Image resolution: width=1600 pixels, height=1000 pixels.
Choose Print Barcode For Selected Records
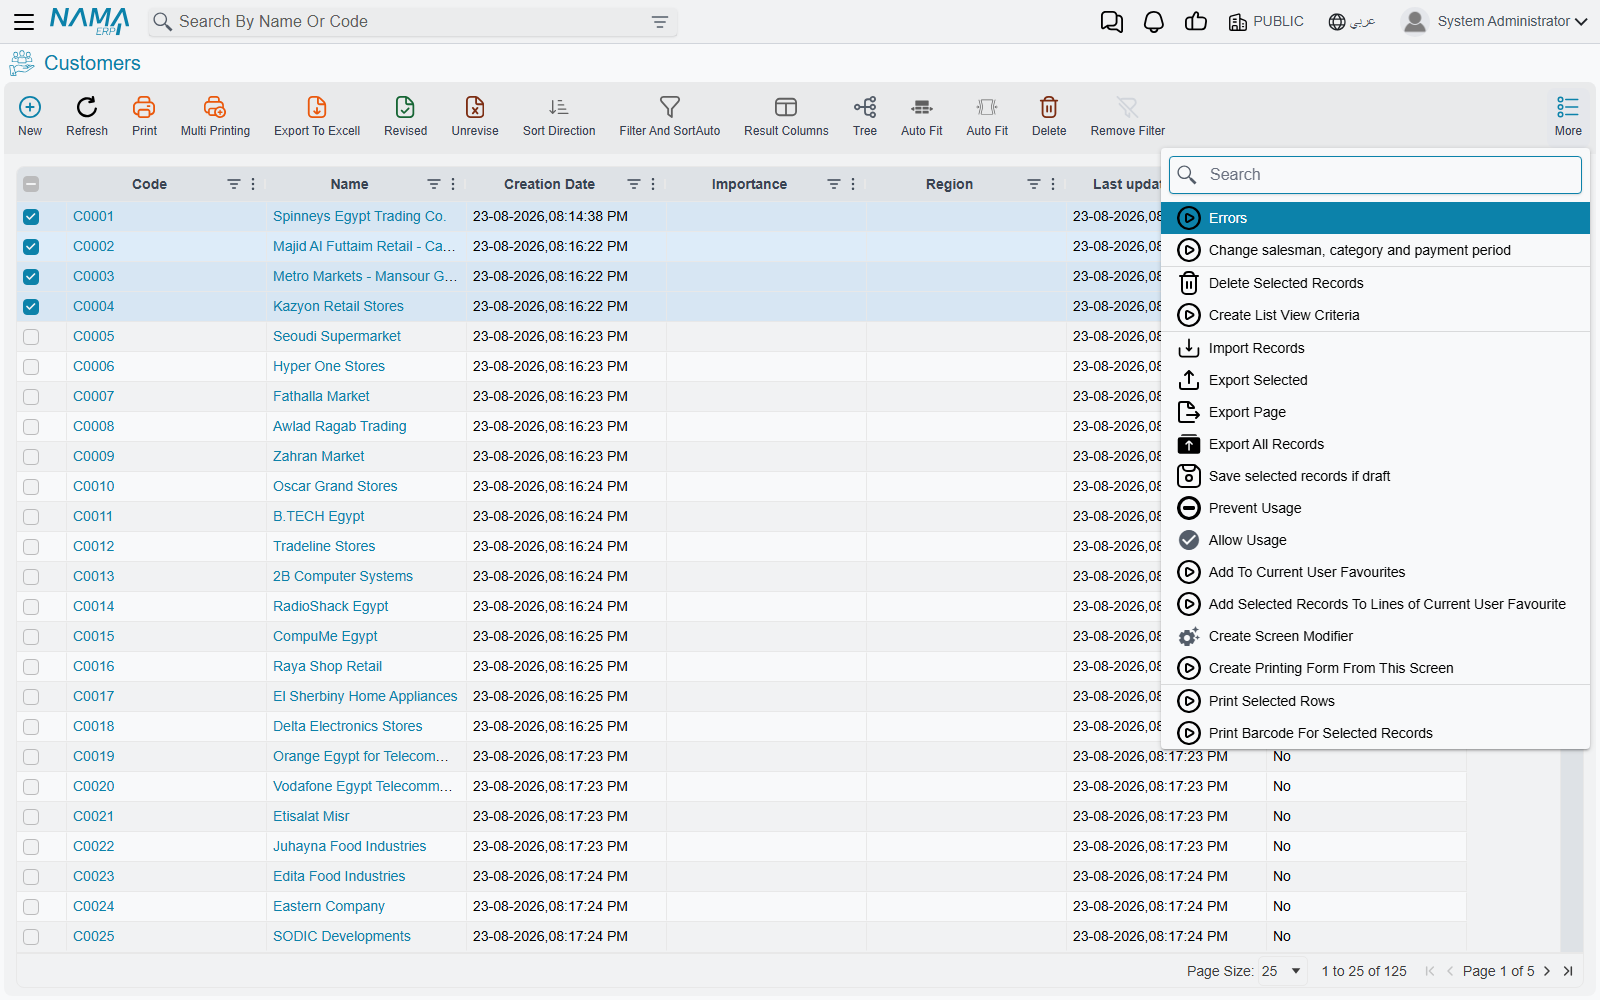tap(1375, 733)
